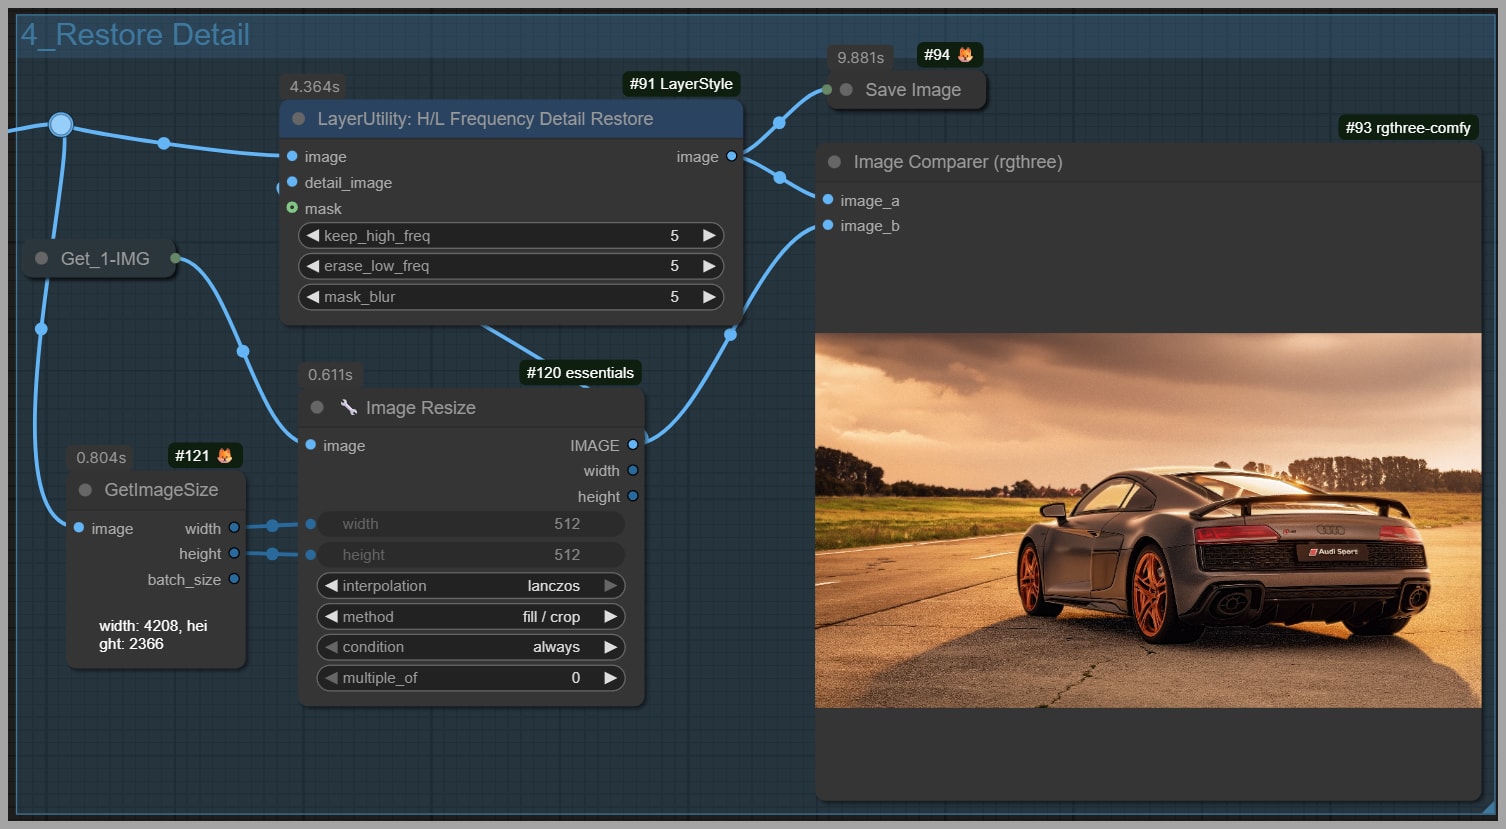
Task: Click the #91 LayerStyle badge
Action: pos(680,84)
